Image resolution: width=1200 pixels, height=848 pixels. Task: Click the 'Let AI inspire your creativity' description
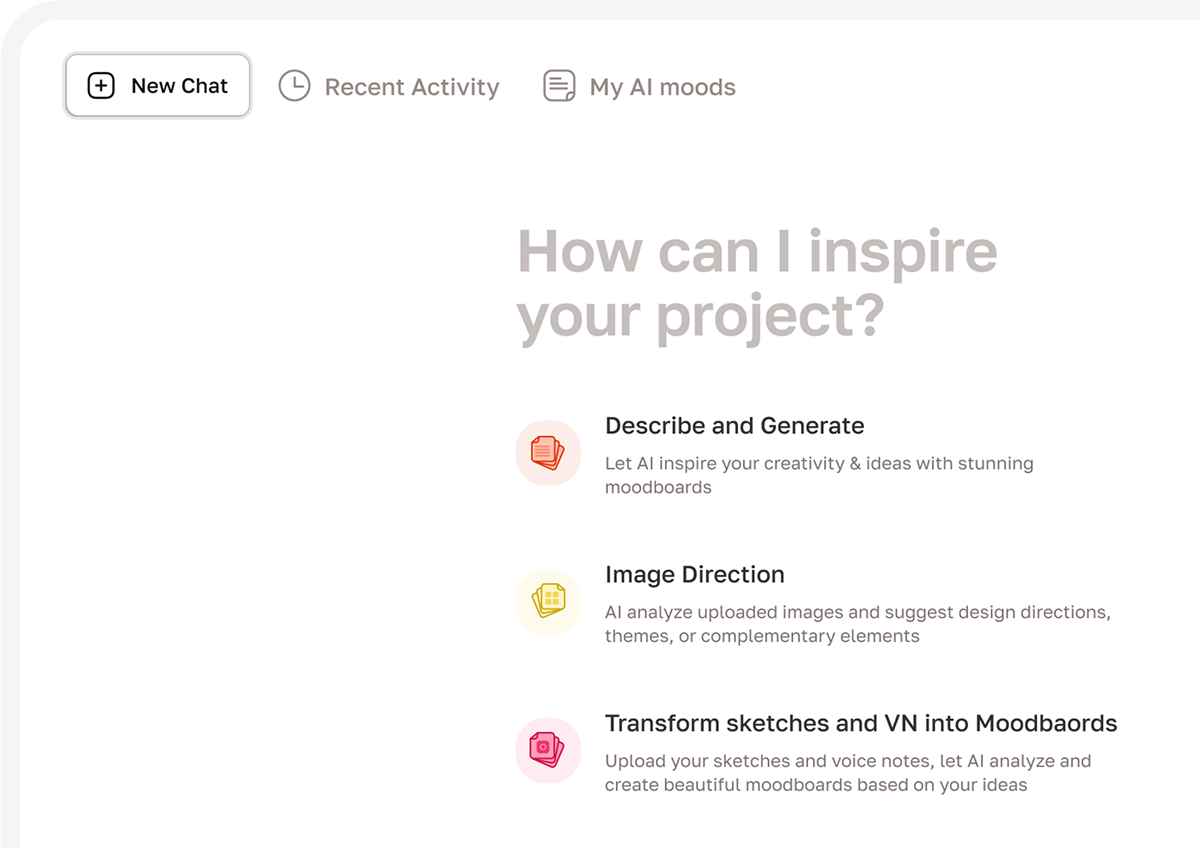818,464
